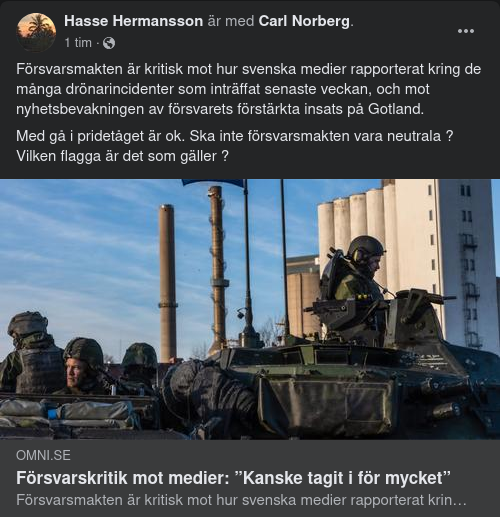The width and height of the screenshot is (500, 517).
Task: Click the line 'Med gå i pridetåget är ok'
Action: click(x=100, y=136)
